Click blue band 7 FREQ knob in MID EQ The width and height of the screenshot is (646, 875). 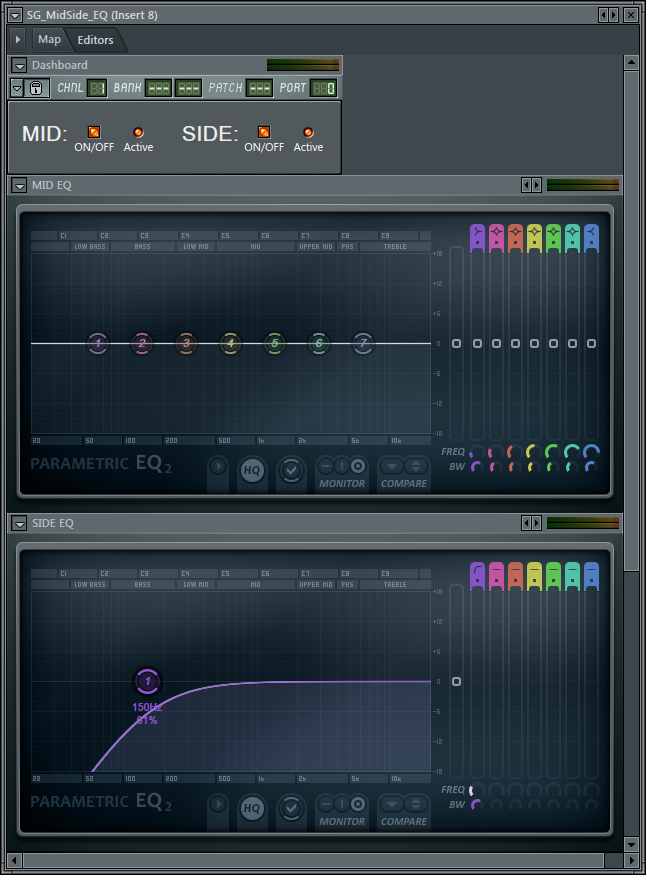[591, 451]
